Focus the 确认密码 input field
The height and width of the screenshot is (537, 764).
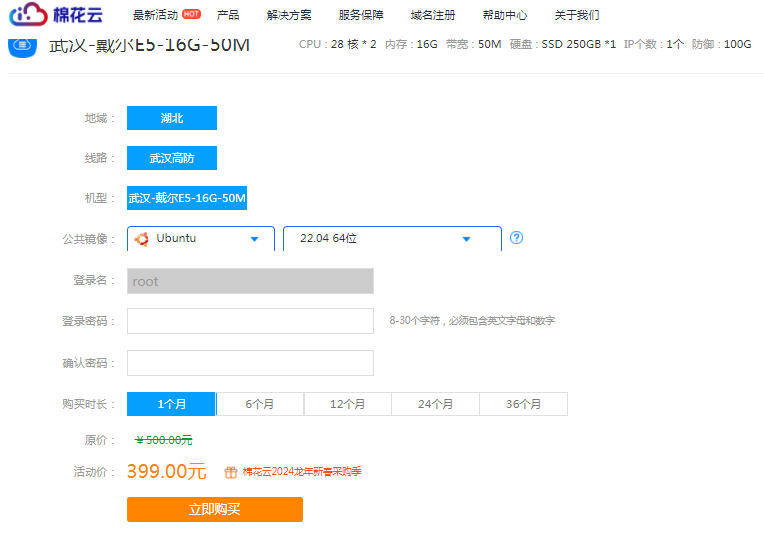[250, 363]
